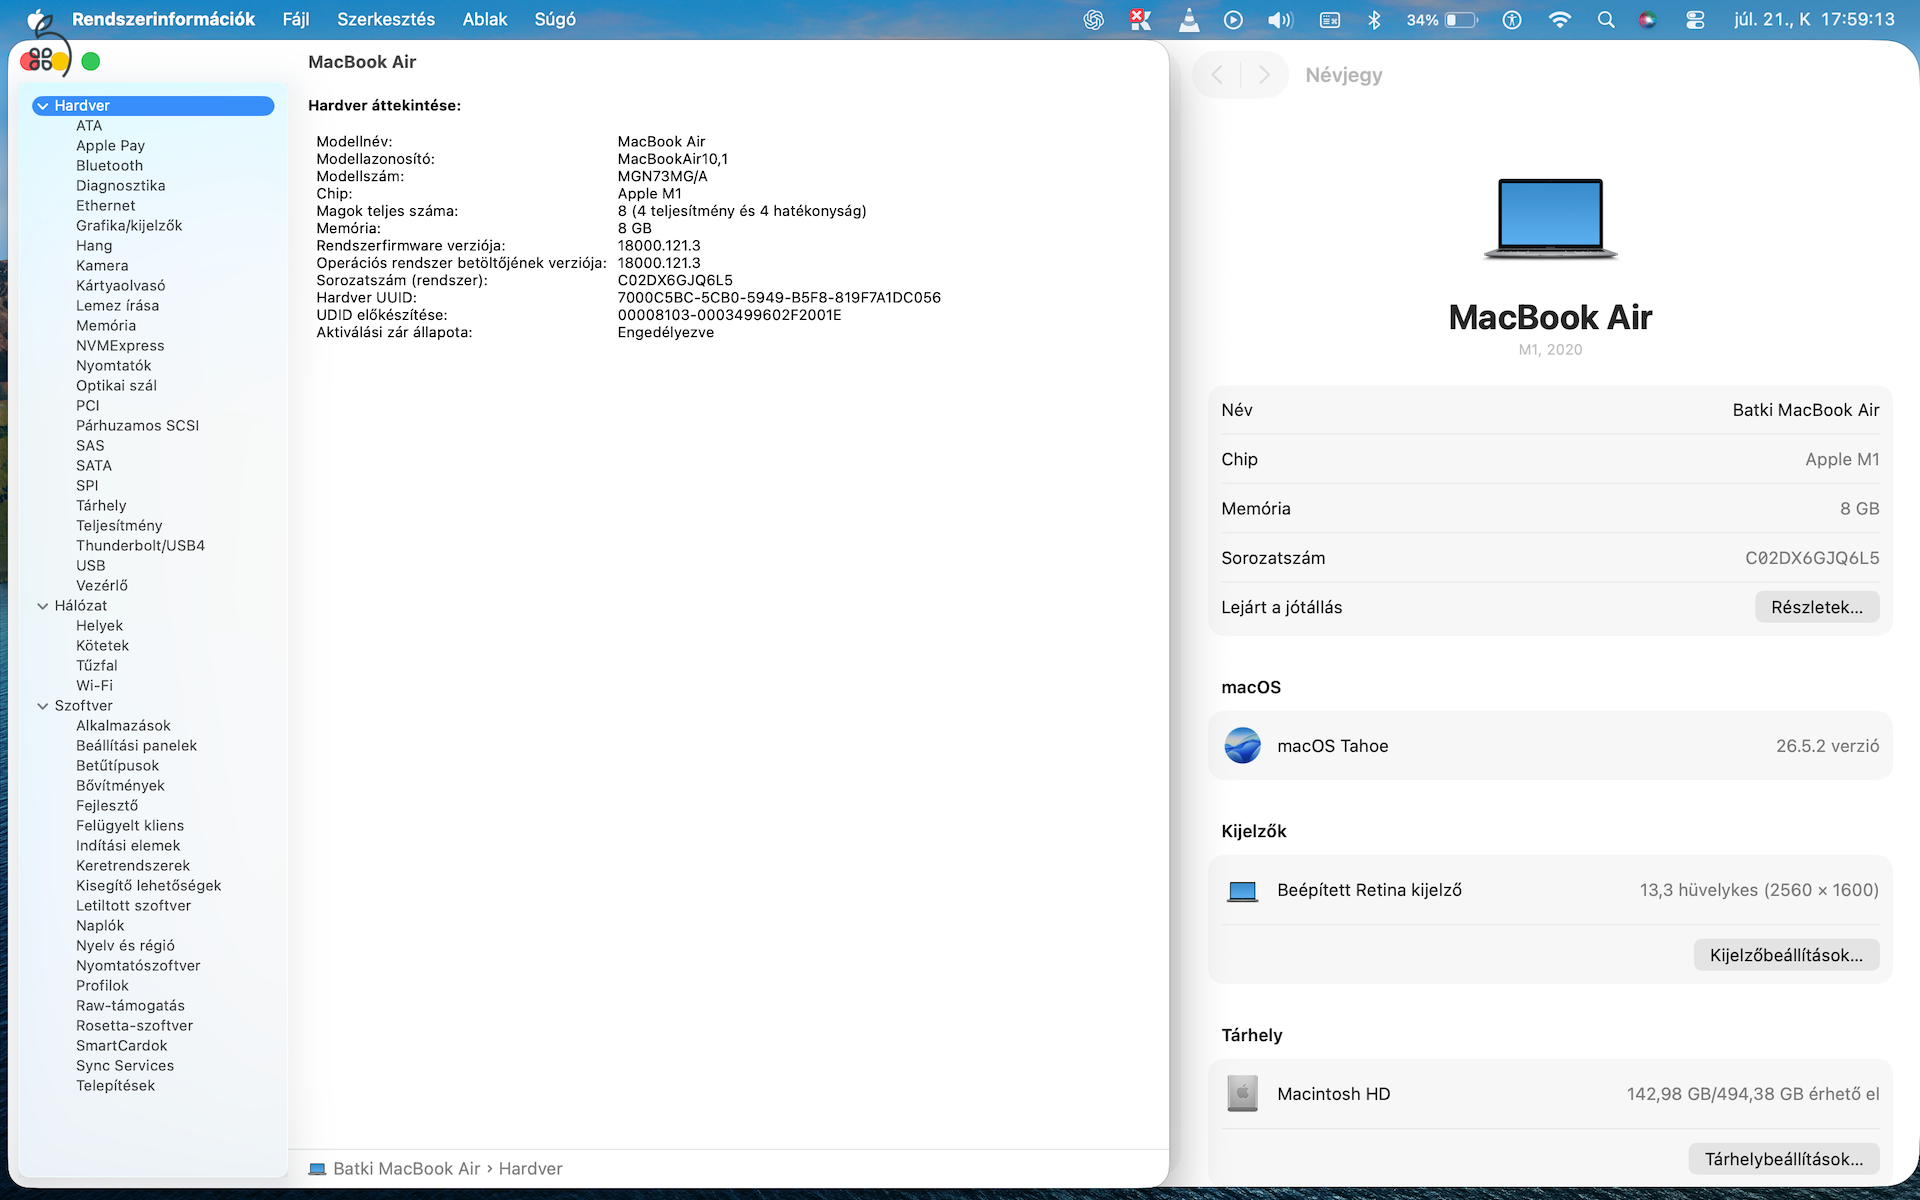The image size is (1920, 1200).
Task: Open Kijelzőbeállítások... button
Action: pyautogui.click(x=1786, y=955)
